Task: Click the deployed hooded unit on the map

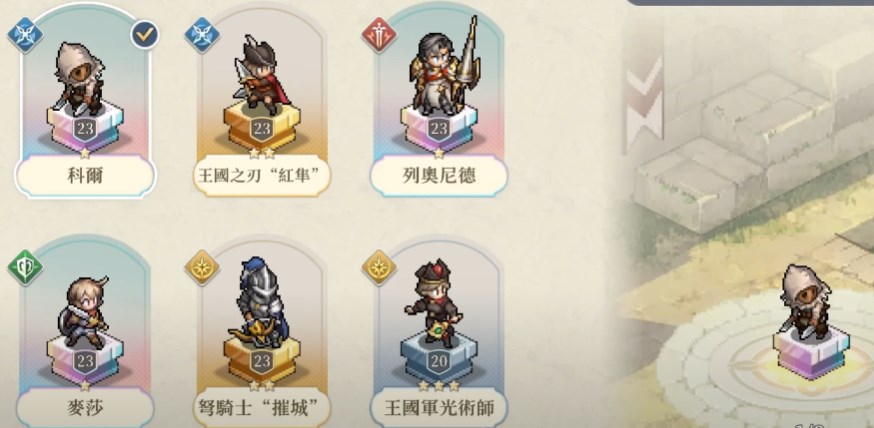Action: (x=811, y=320)
